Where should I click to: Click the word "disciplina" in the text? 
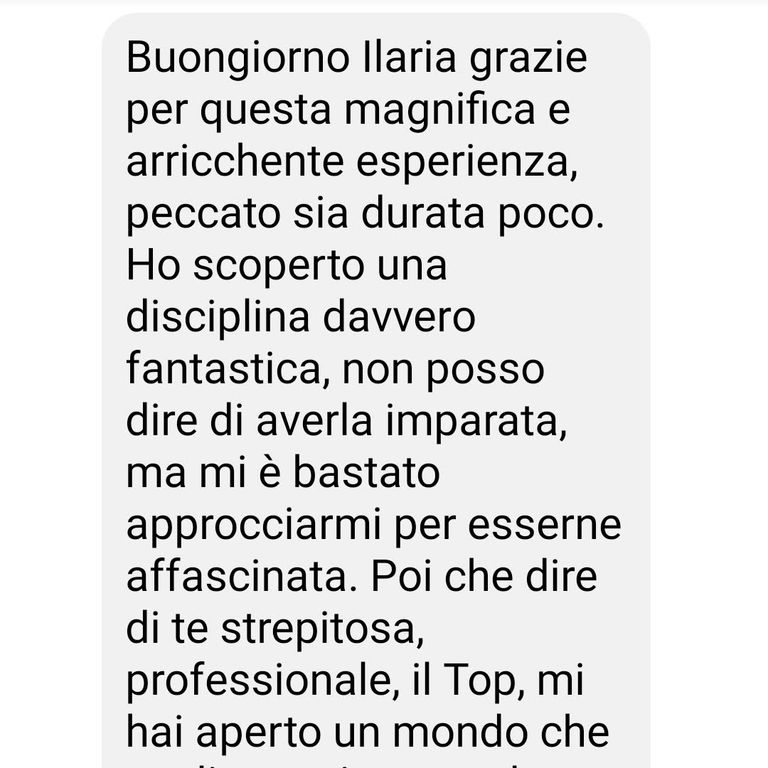(x=218, y=319)
